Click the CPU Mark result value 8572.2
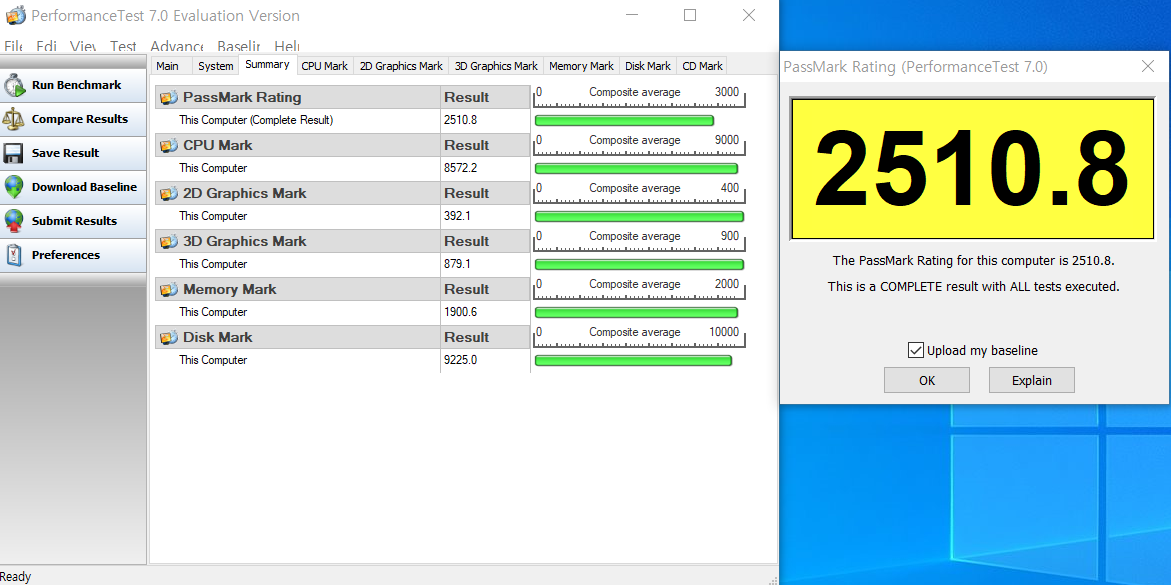 point(460,168)
